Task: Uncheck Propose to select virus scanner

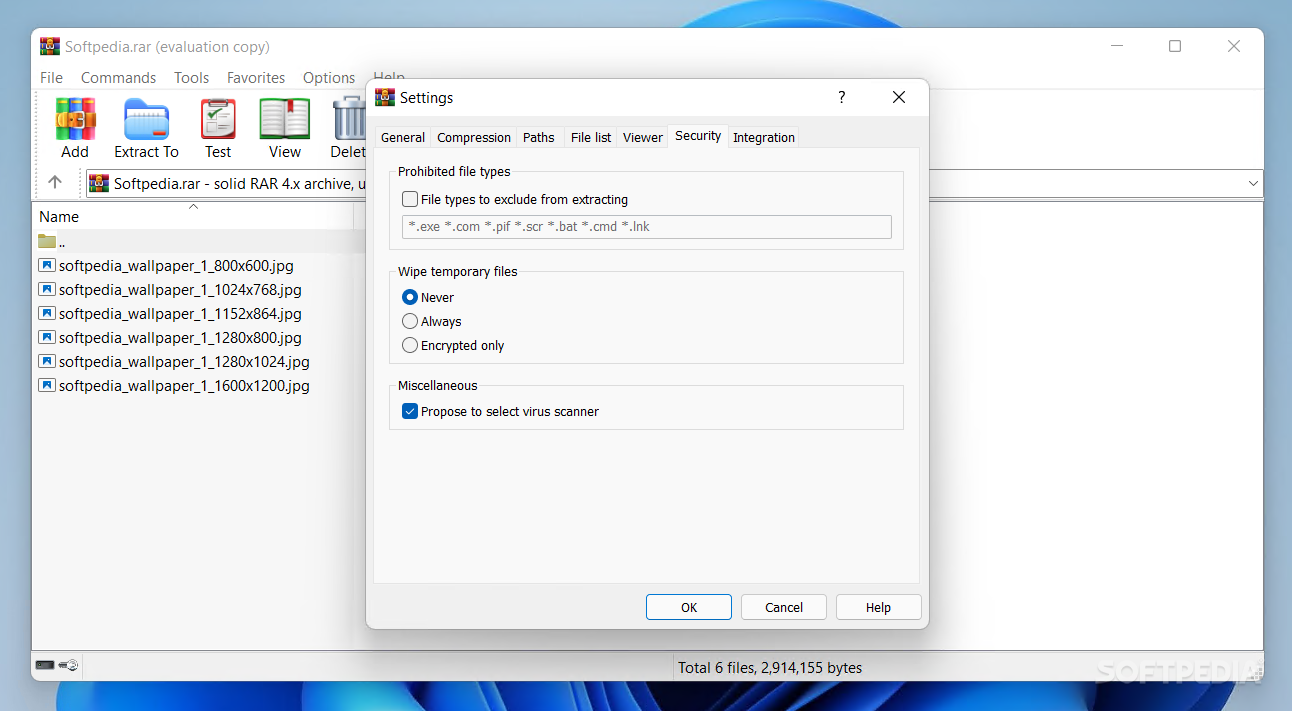Action: 410,411
